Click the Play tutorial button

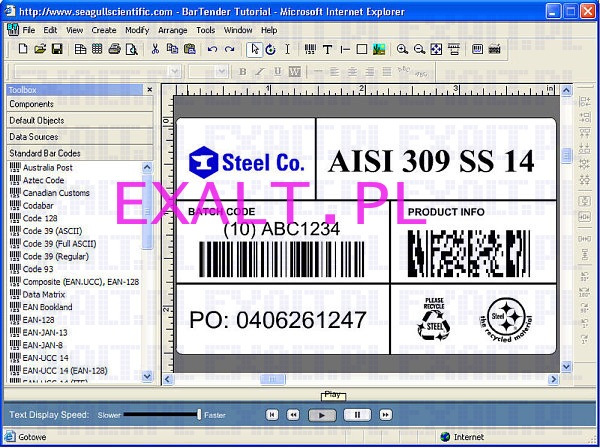[x=322, y=415]
